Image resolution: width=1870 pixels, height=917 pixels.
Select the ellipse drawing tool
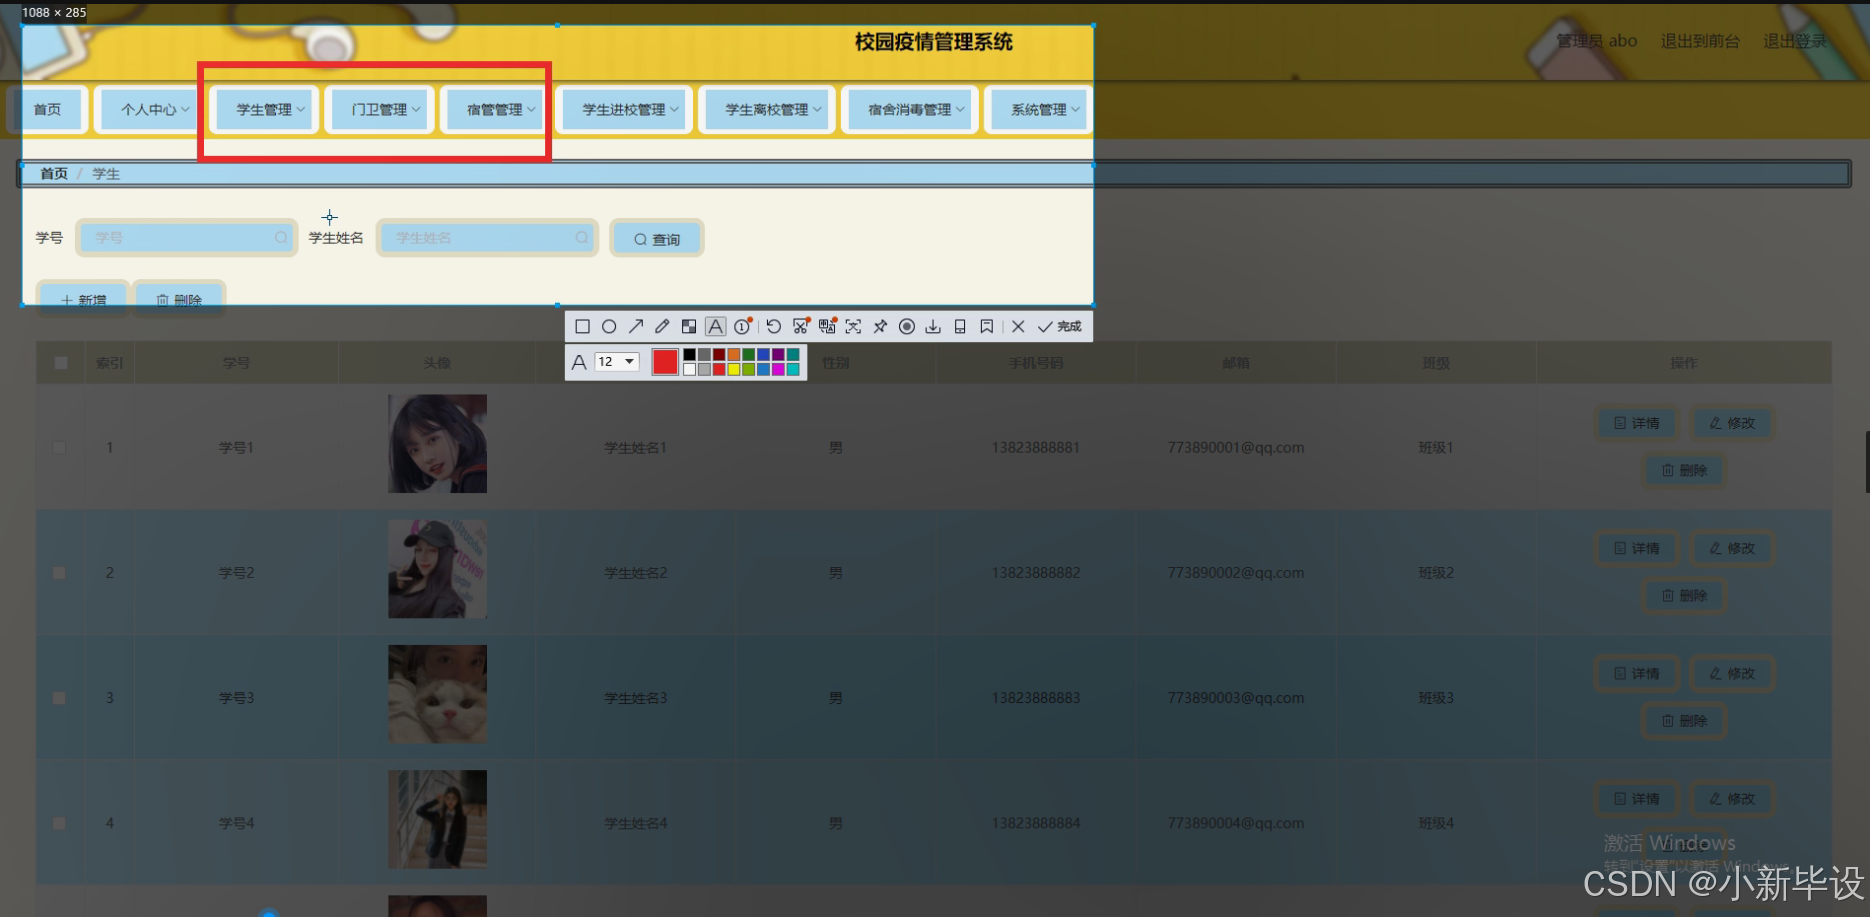[x=609, y=326]
